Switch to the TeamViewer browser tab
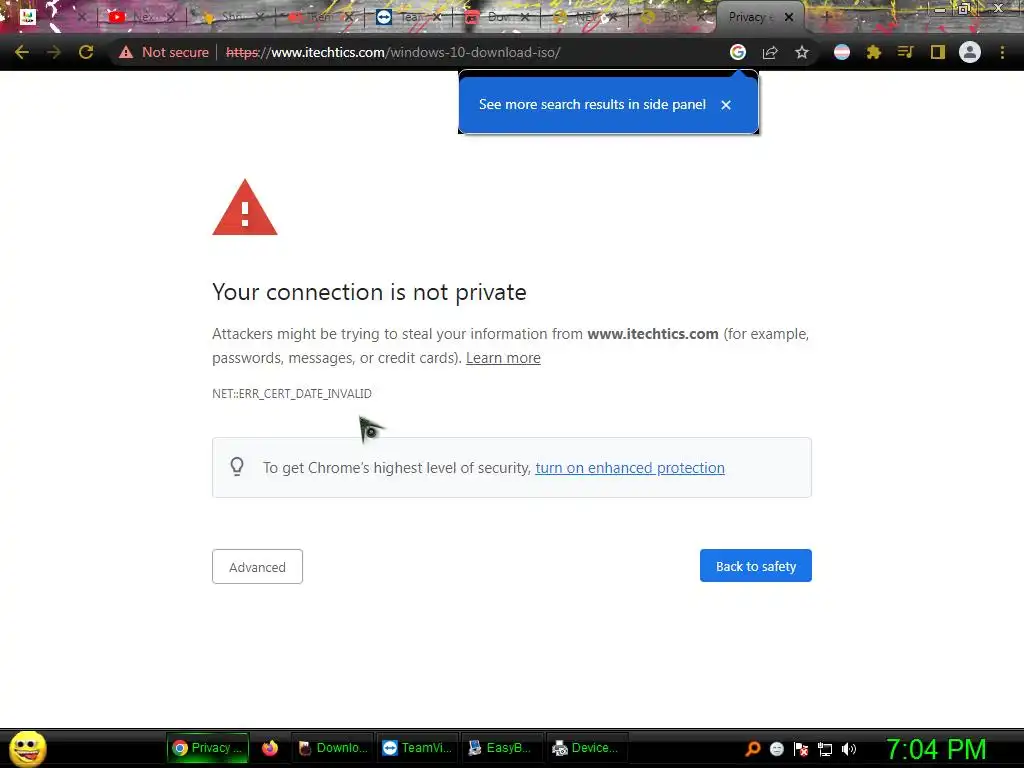The image size is (1024, 768). coord(409,18)
